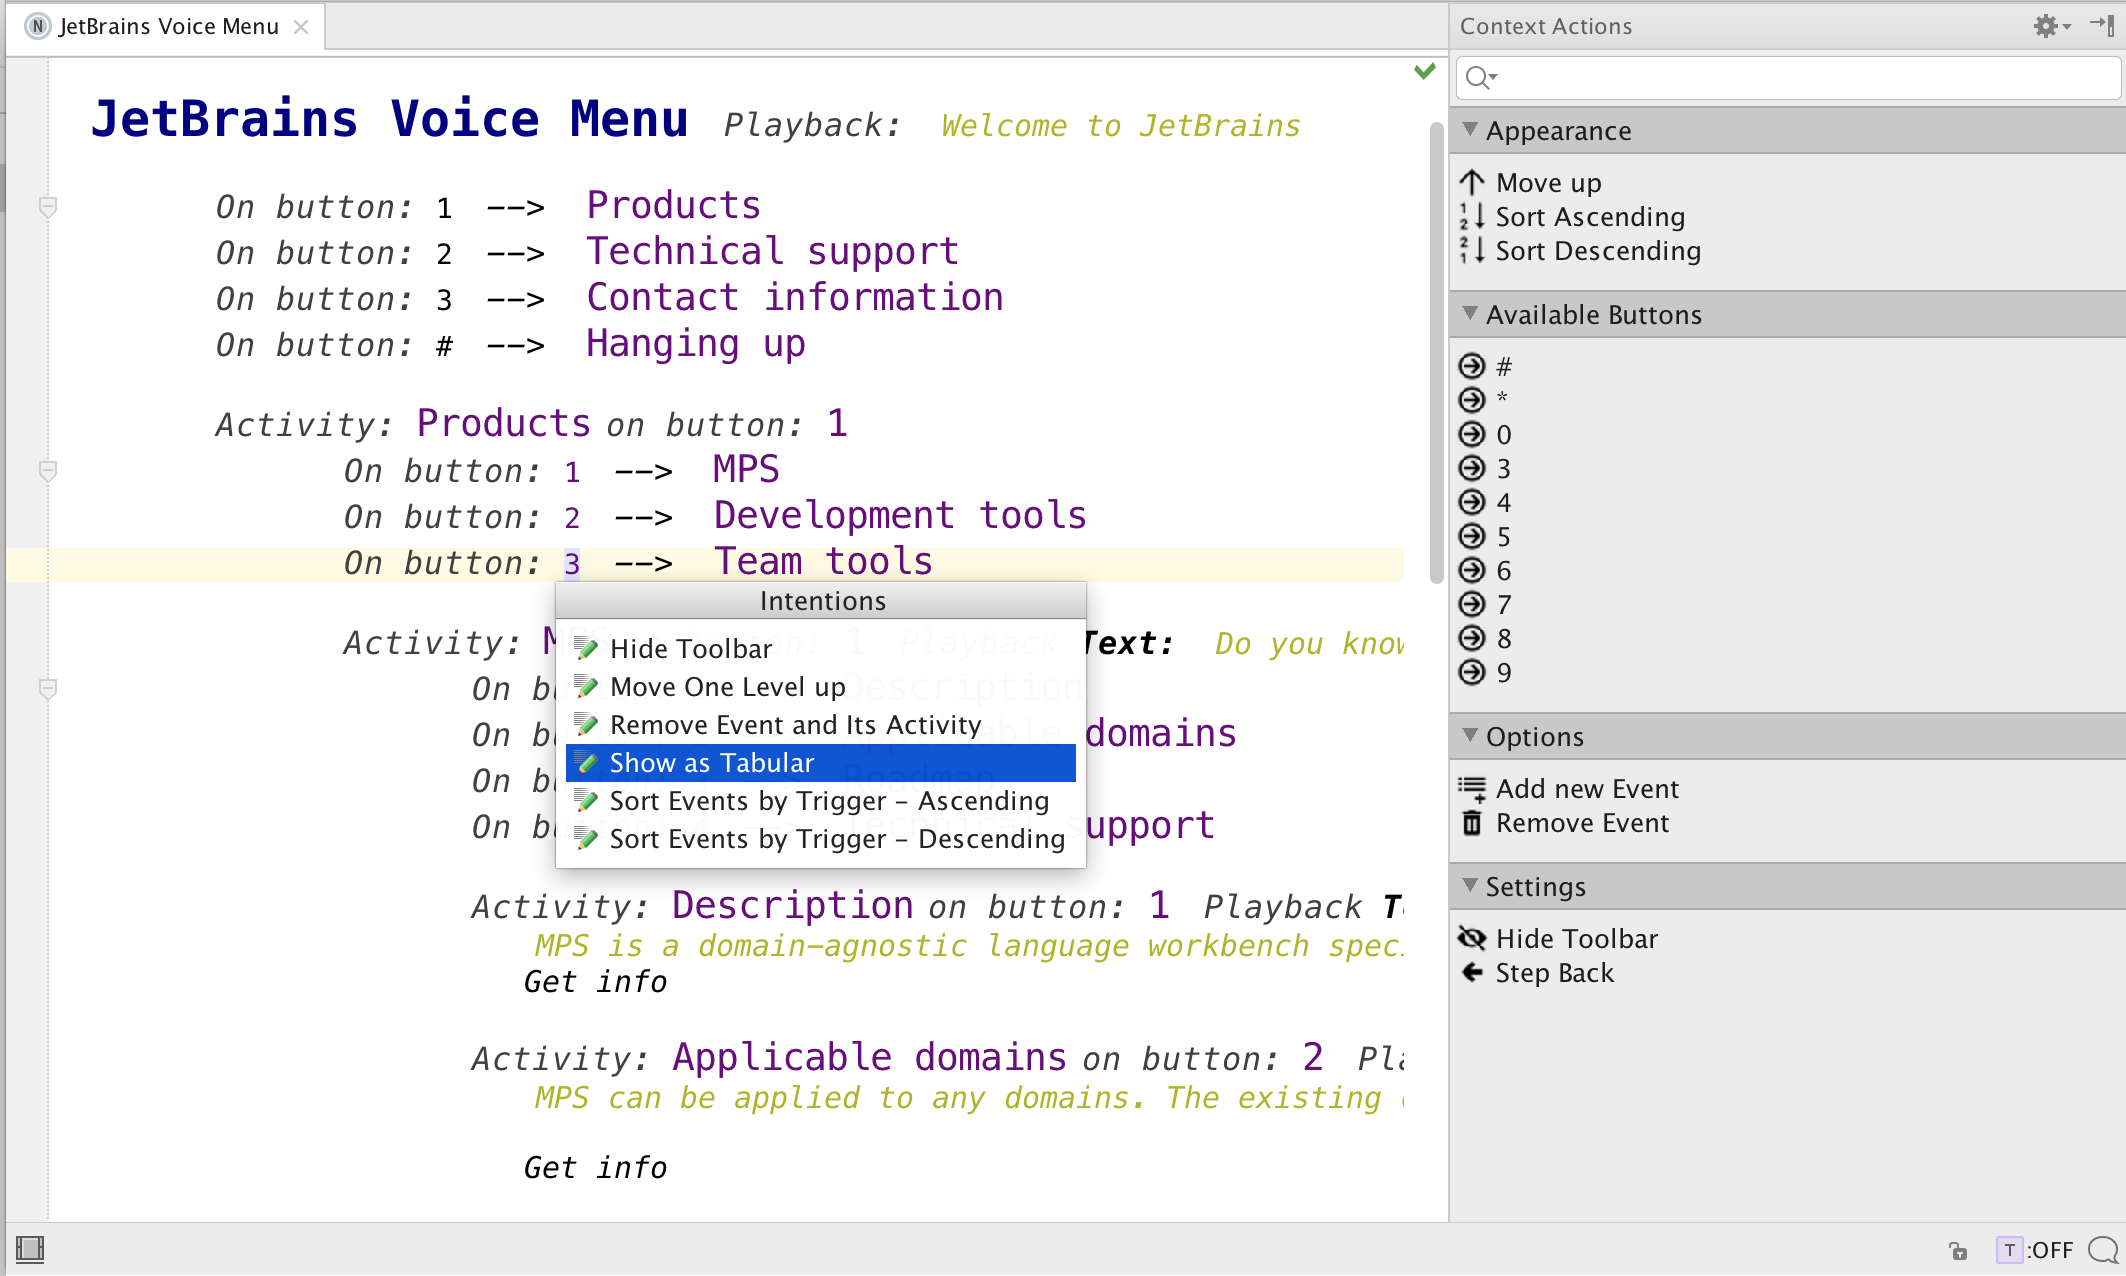
Task: Click the Sort Descending icon
Action: 1472,251
